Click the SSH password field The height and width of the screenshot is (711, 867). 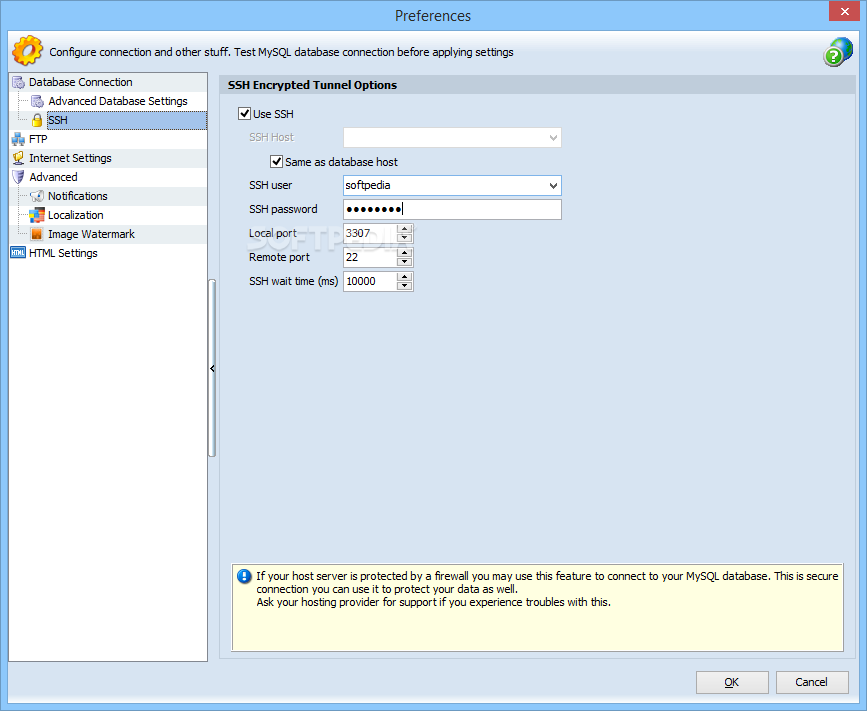tap(452, 210)
